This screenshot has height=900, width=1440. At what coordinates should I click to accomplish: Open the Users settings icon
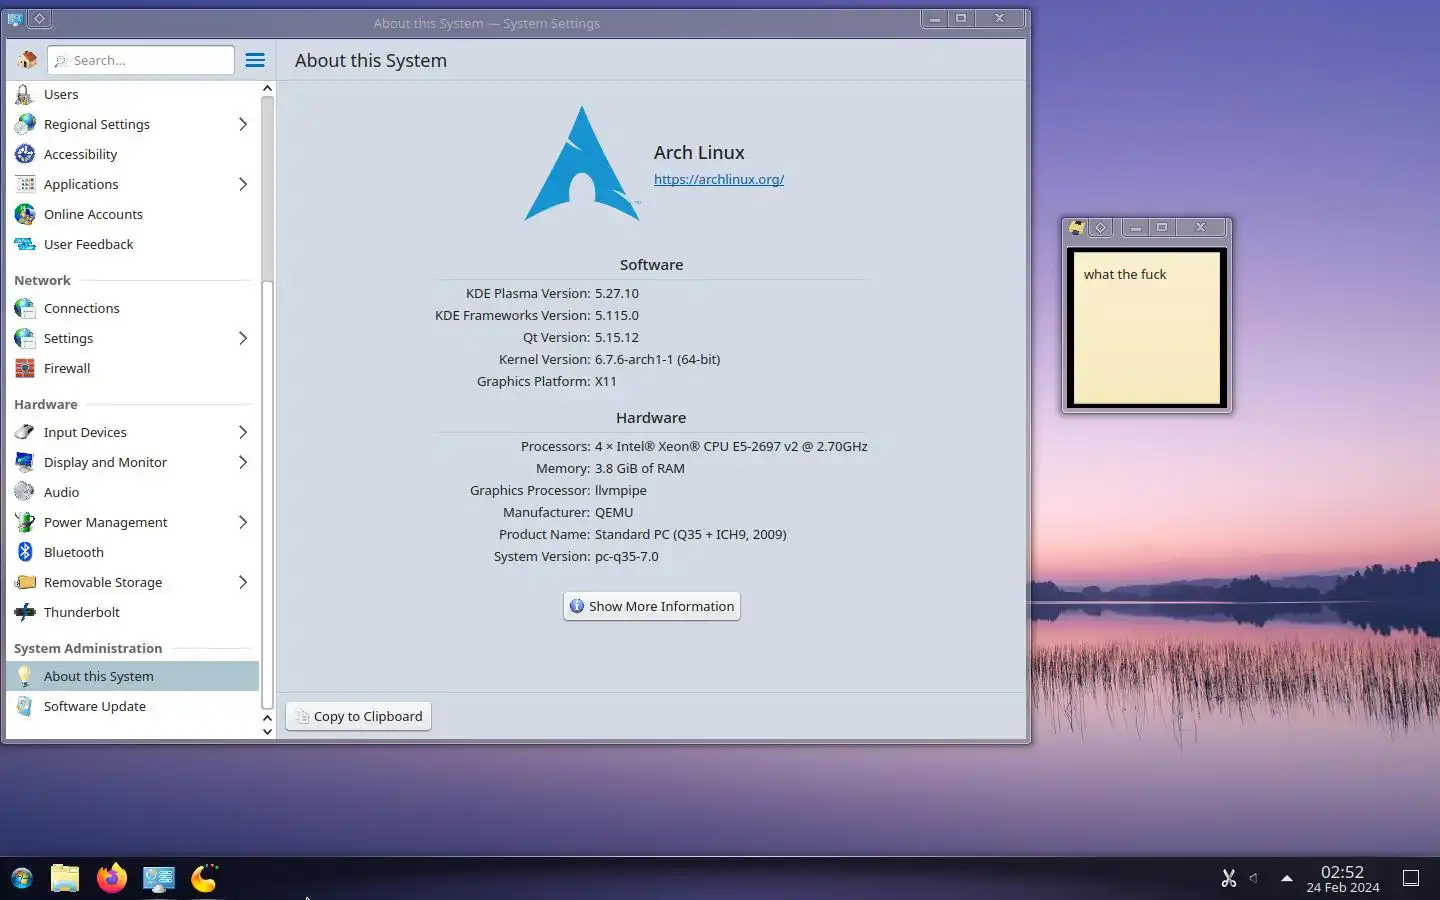(x=25, y=94)
